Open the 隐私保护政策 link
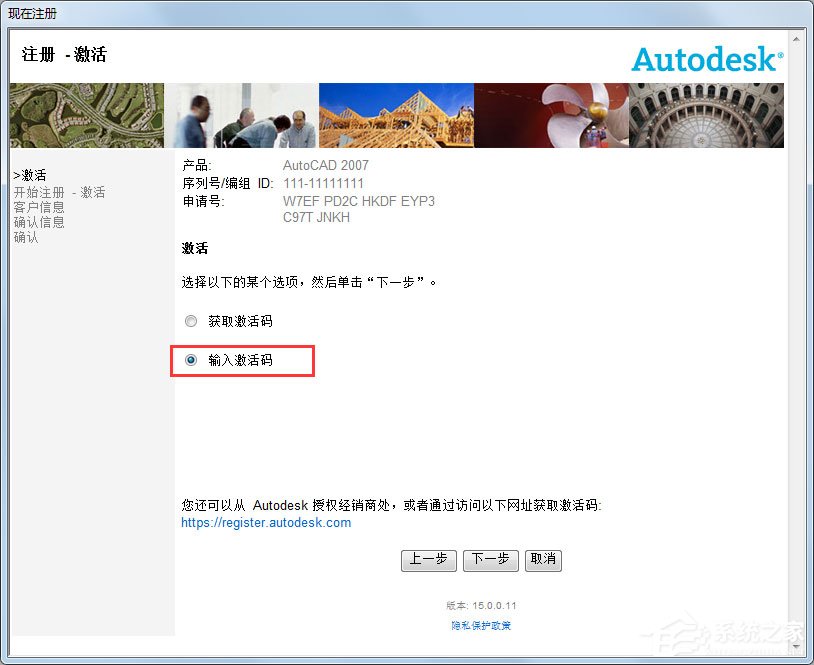This screenshot has height=665, width=814. coord(481,626)
